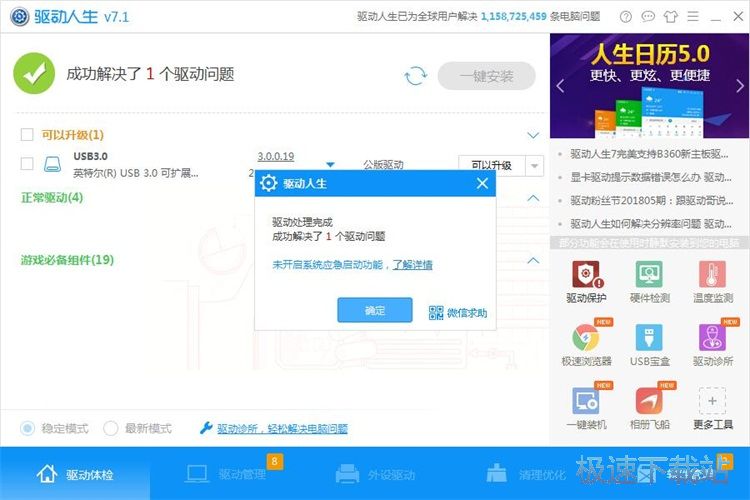Open the 了解详情 link in dialog
Image resolution: width=750 pixels, height=500 pixels.
pyautogui.click(x=412, y=265)
